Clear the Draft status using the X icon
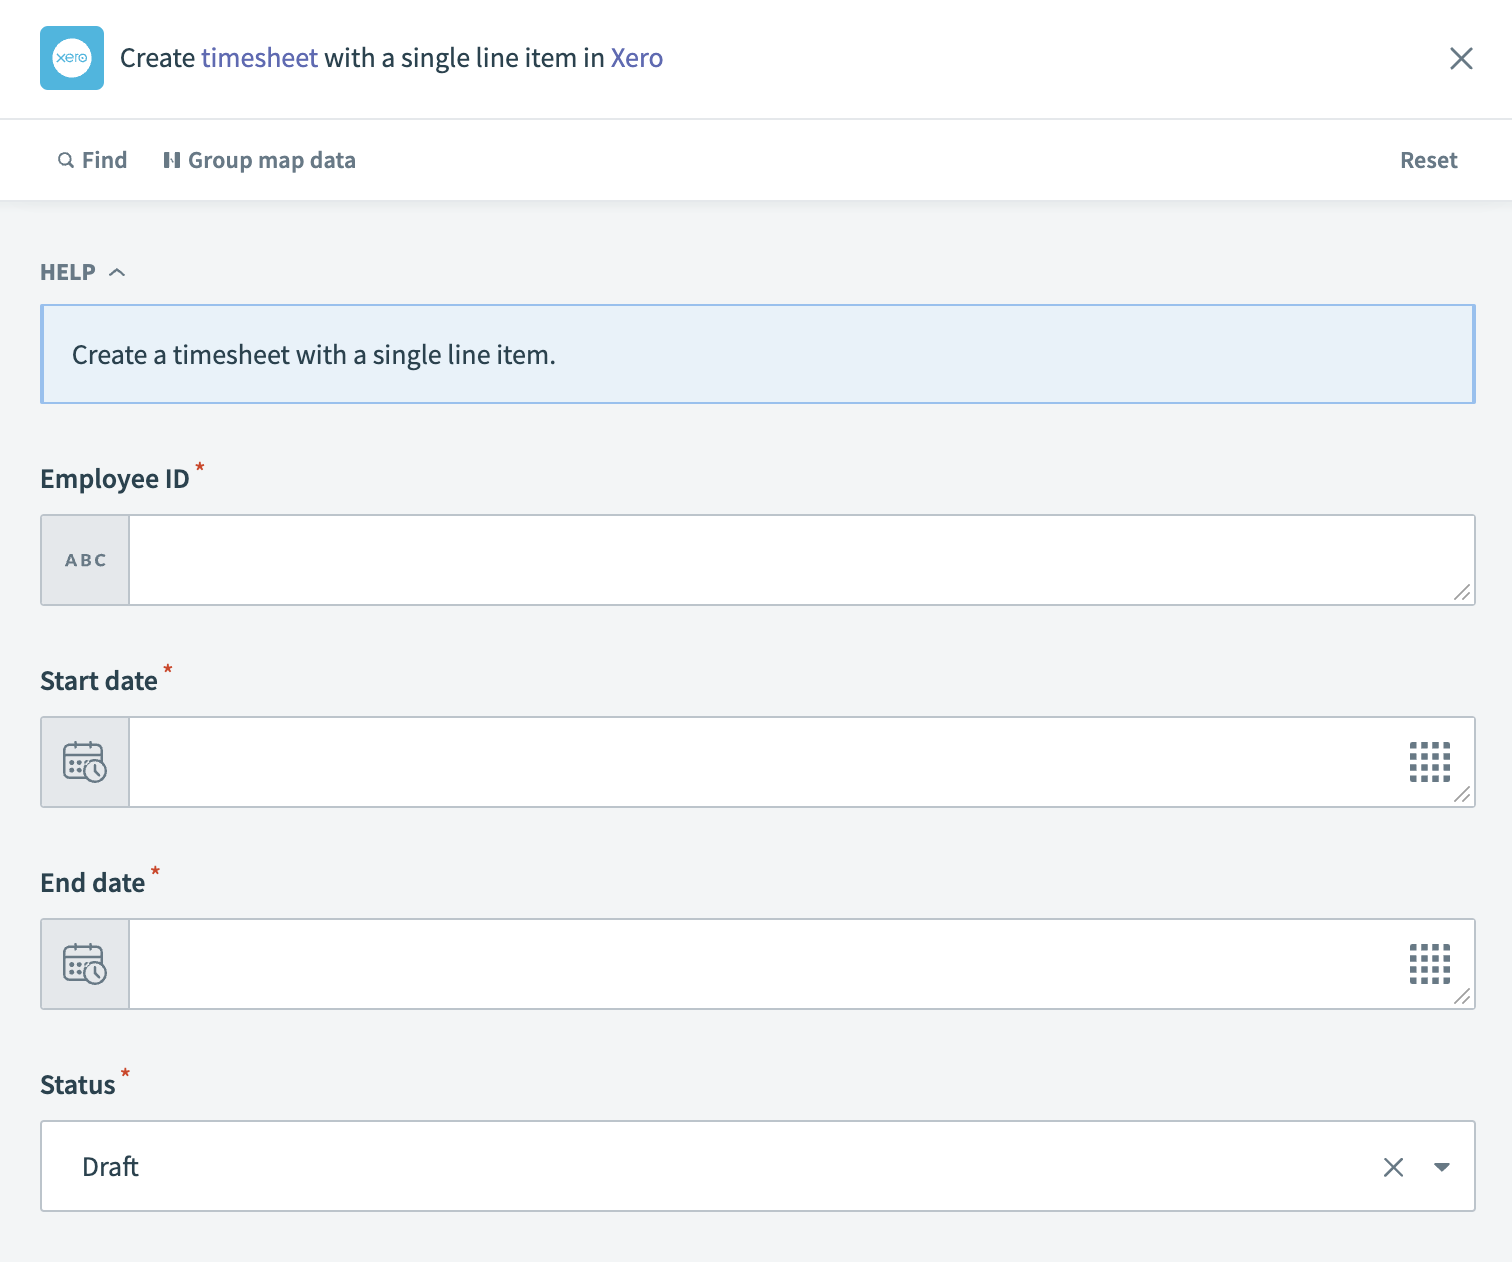 [x=1393, y=1166]
